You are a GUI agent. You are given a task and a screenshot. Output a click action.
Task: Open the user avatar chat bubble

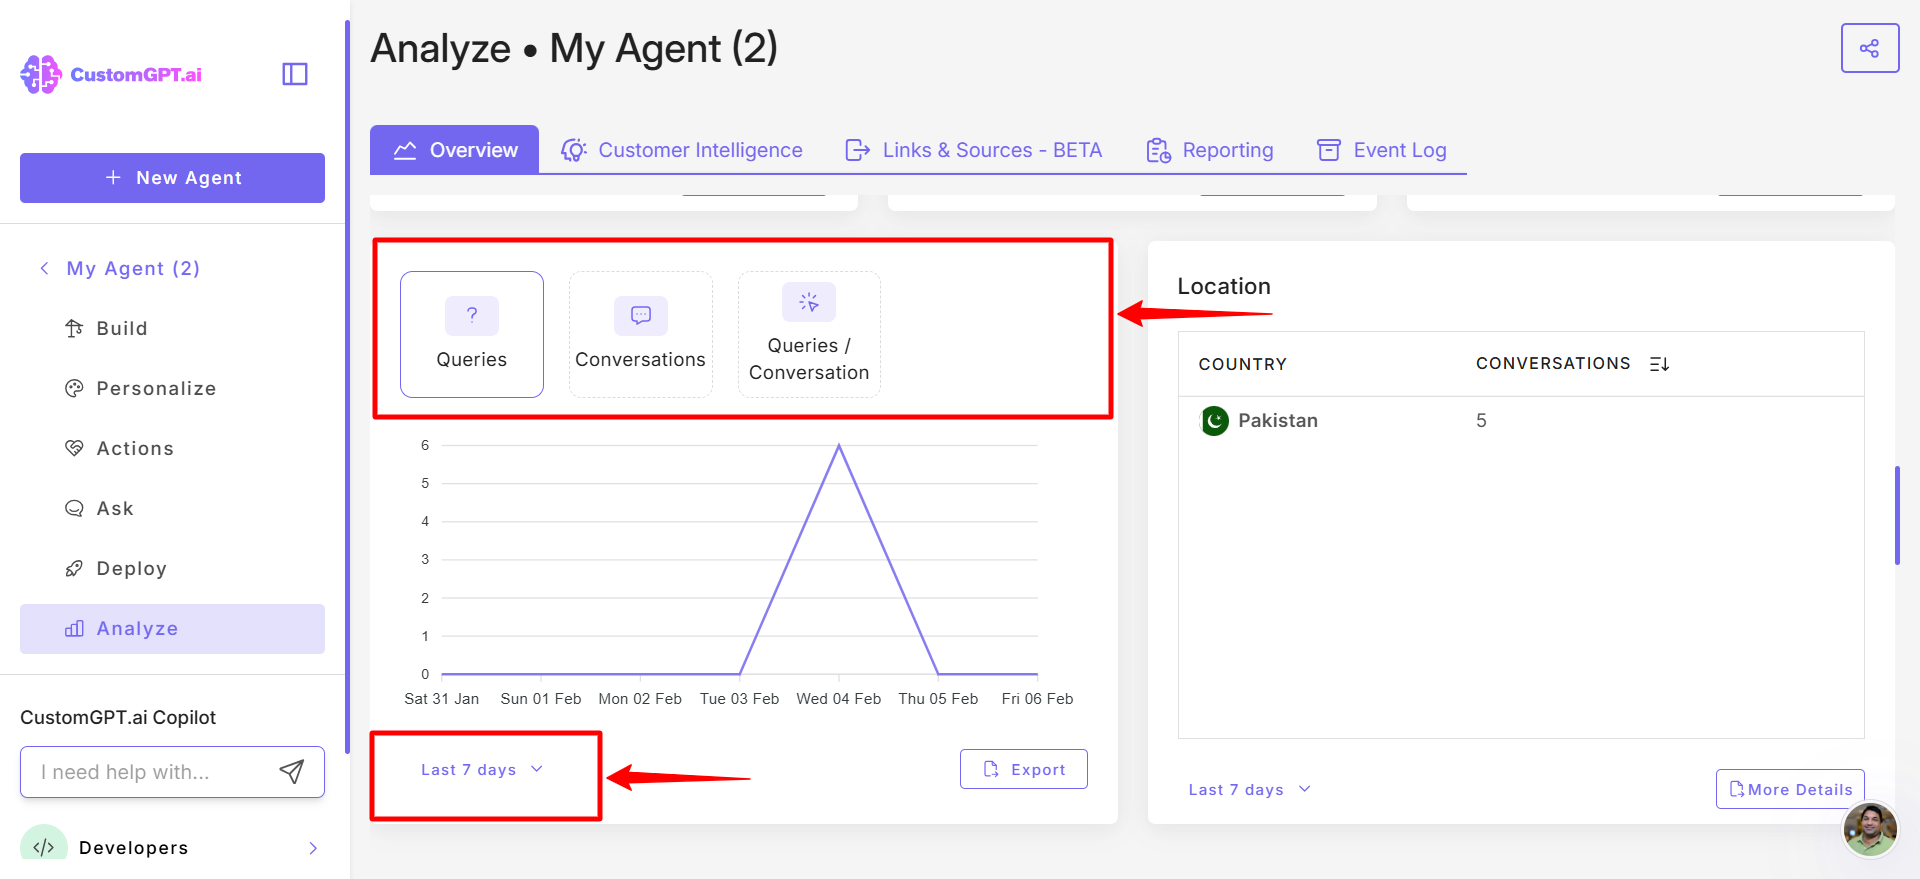1869,829
